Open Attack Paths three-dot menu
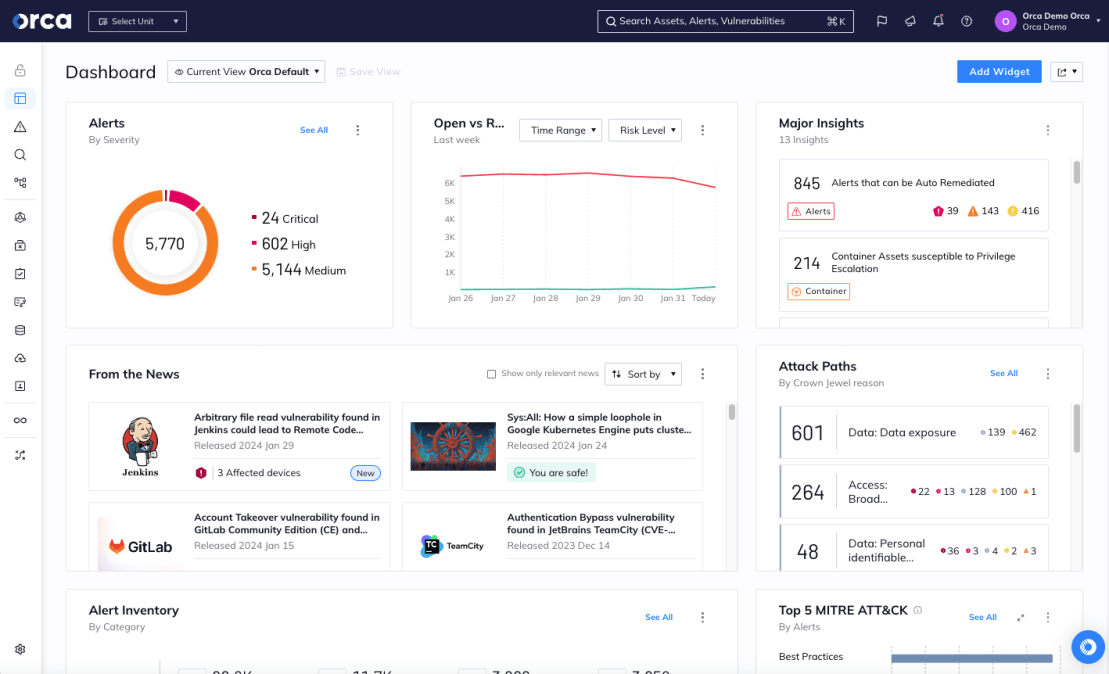1109x674 pixels. coord(1047,373)
